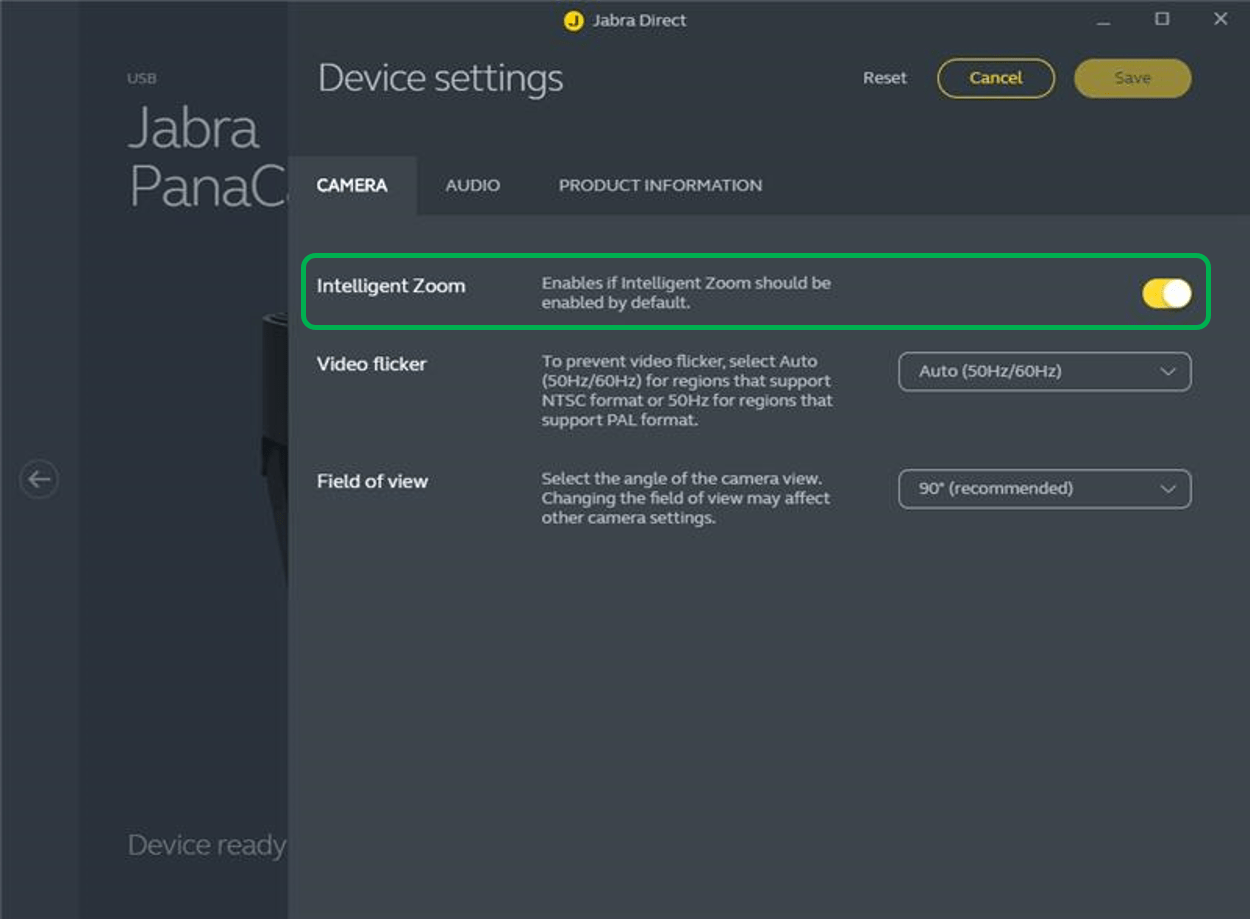Toggle the Intelligent Zoom switch off
This screenshot has height=919, width=1250.
pyautogui.click(x=1167, y=293)
